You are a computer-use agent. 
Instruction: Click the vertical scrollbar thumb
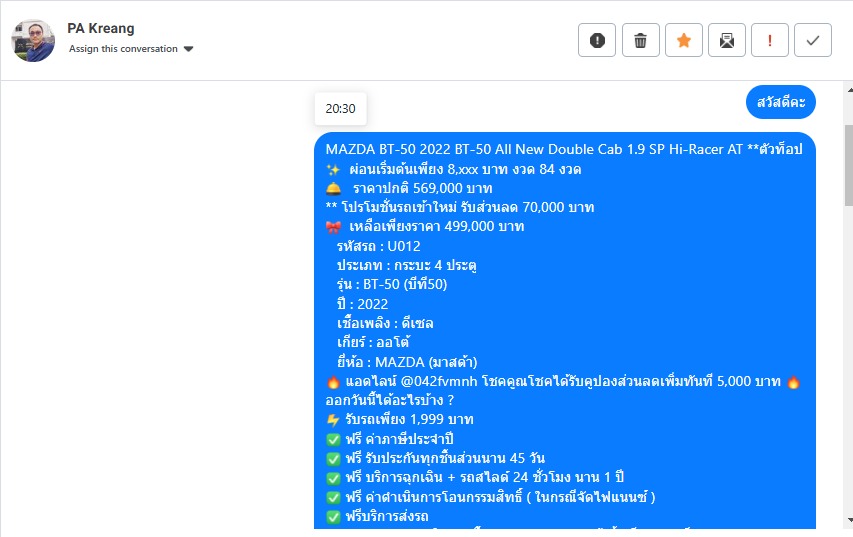(849, 165)
